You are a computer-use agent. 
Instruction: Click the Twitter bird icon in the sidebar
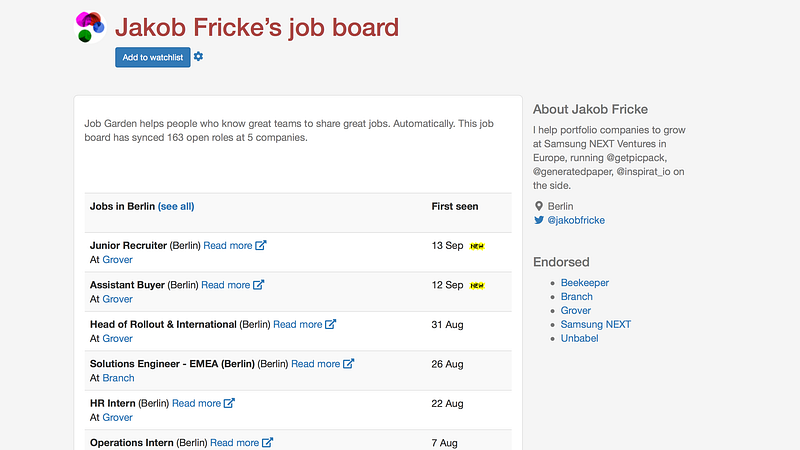coord(539,220)
